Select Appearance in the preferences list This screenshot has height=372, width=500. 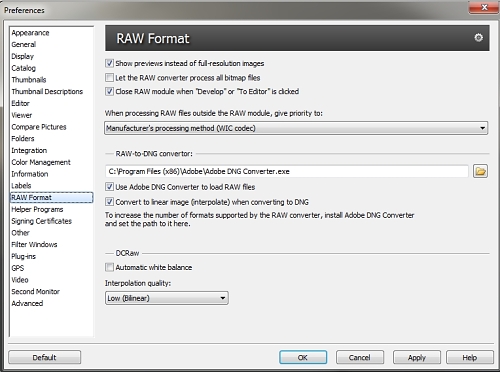click(x=30, y=33)
